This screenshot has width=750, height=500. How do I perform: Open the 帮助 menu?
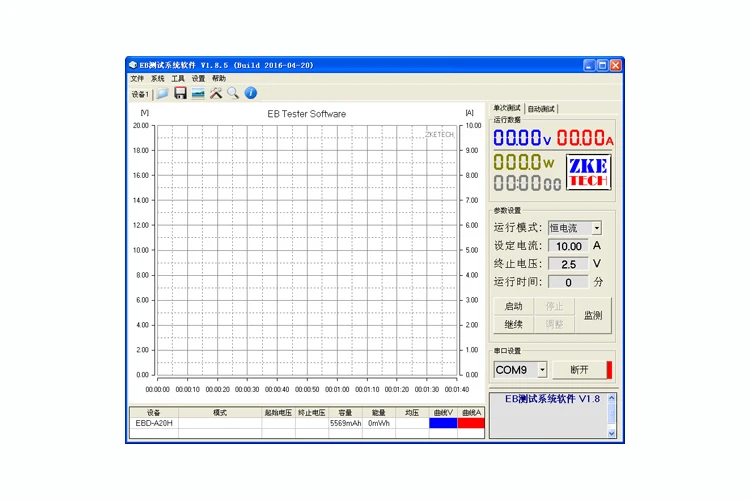click(x=219, y=78)
